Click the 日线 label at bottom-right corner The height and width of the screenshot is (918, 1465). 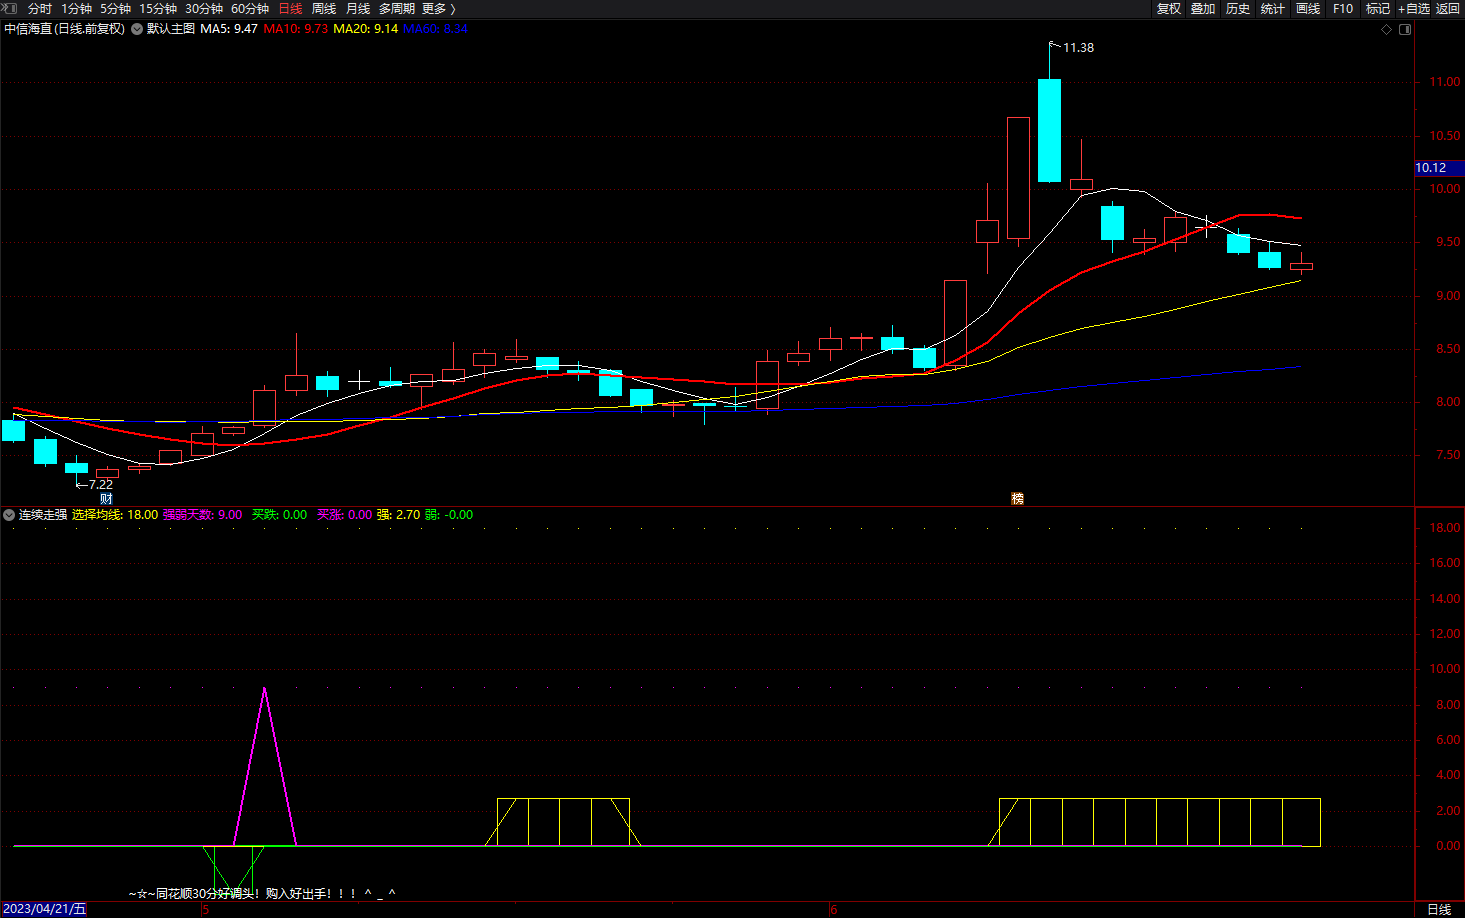(1439, 909)
